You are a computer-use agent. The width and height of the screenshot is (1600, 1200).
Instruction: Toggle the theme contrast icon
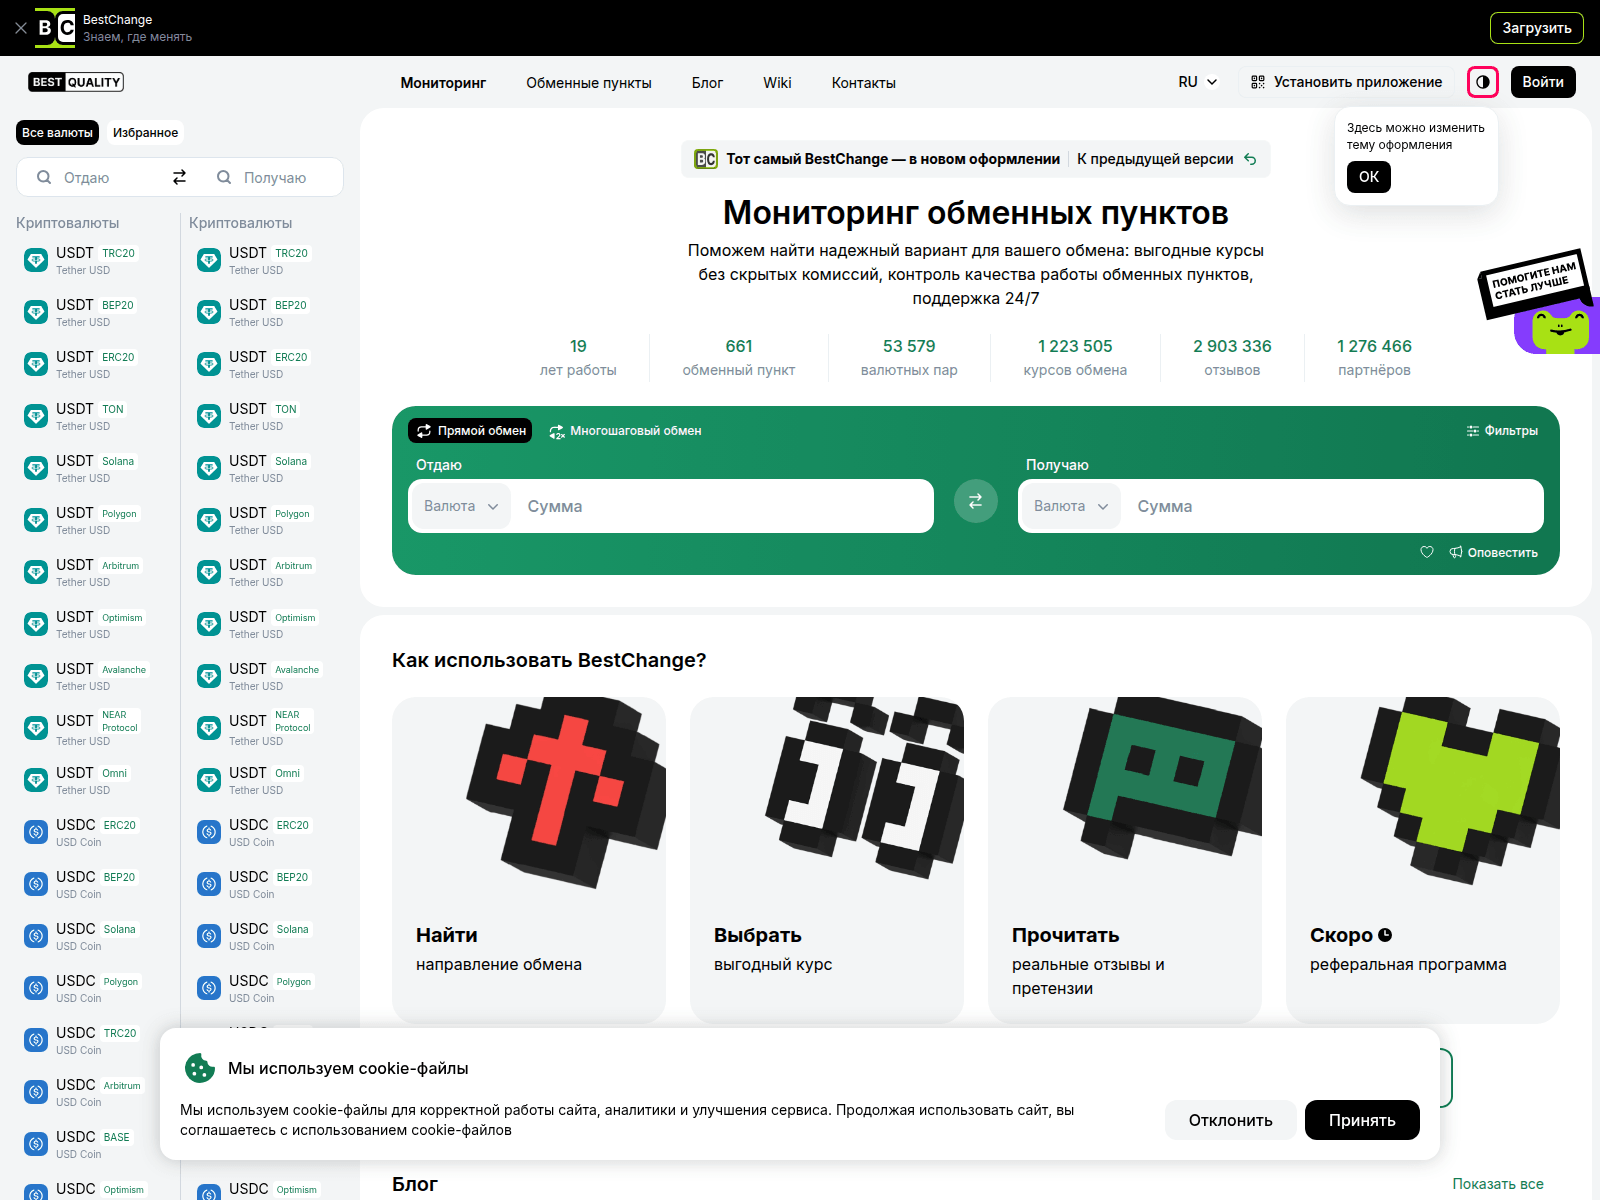click(1483, 82)
